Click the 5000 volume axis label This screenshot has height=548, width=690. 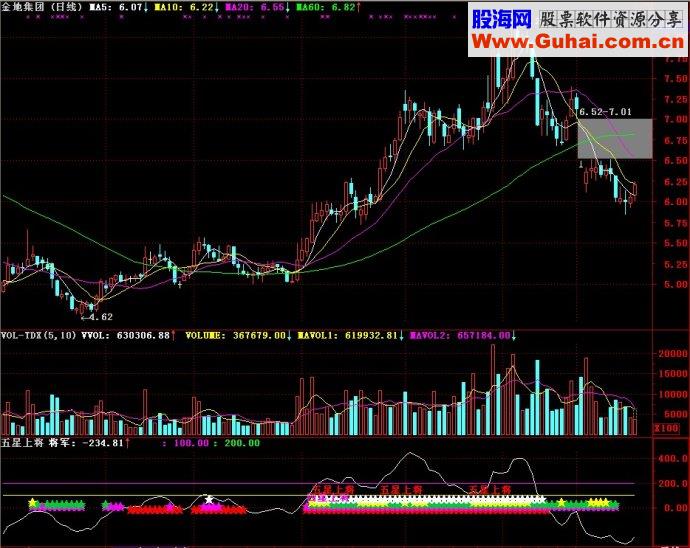(x=675, y=414)
